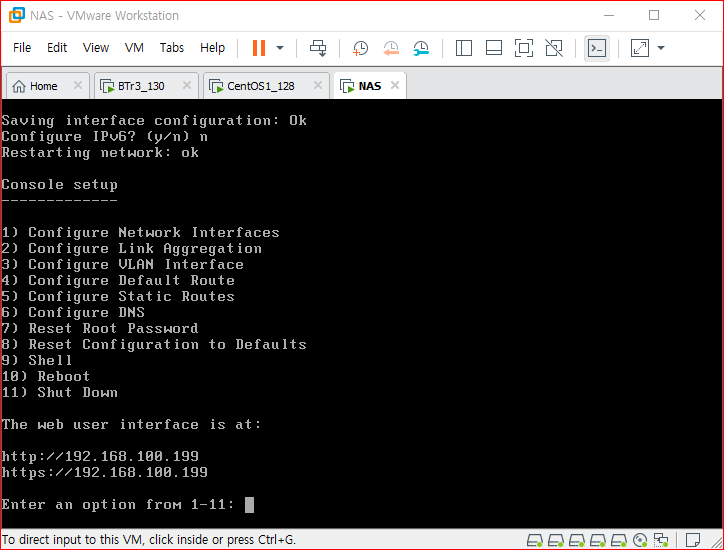
Task: Click the message log note icon
Action: (x=692, y=540)
